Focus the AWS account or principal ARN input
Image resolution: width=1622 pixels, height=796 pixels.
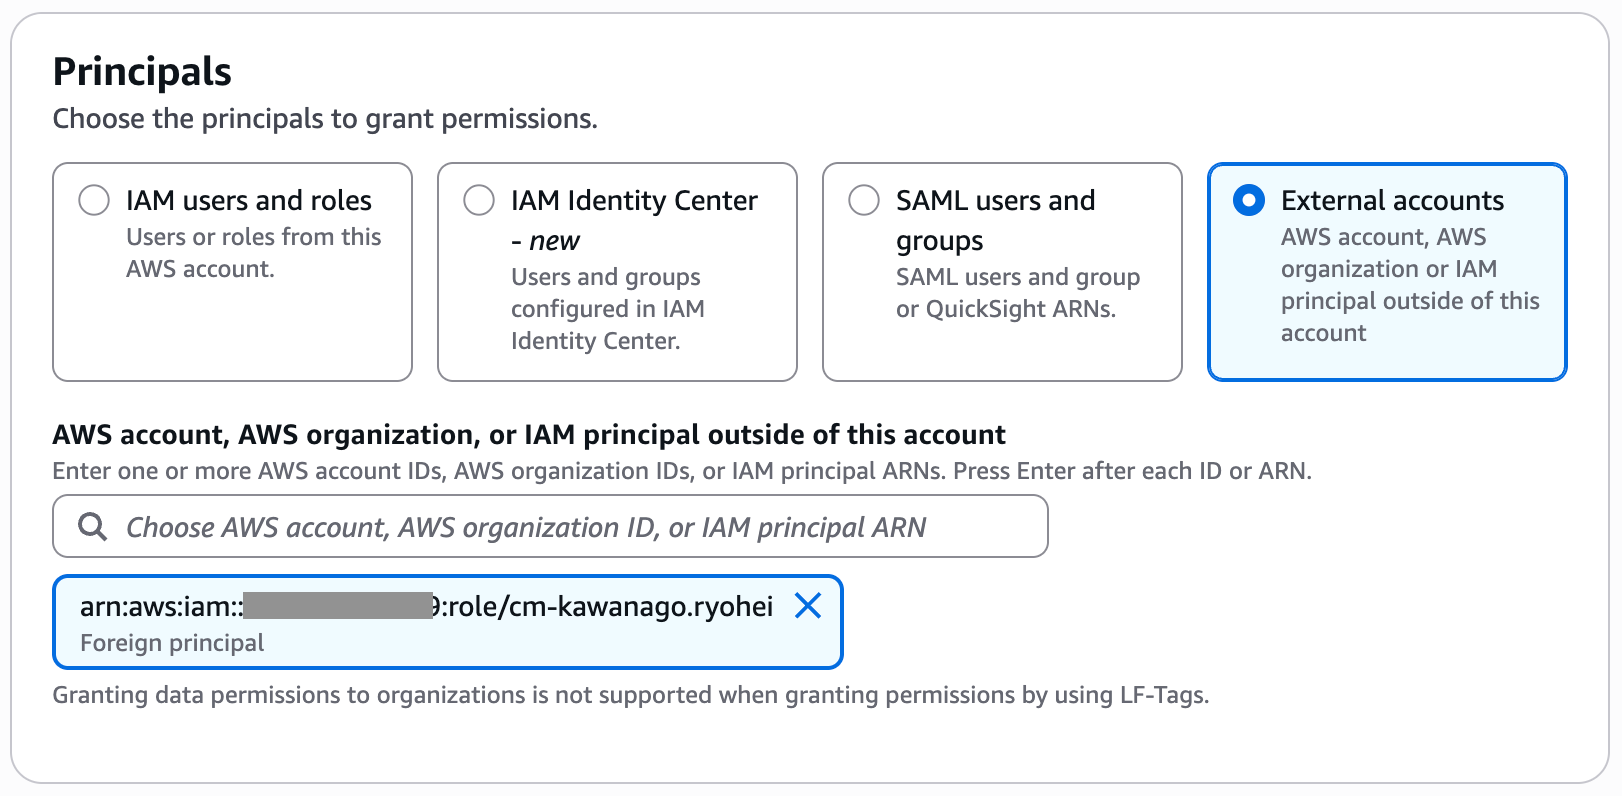click(550, 526)
